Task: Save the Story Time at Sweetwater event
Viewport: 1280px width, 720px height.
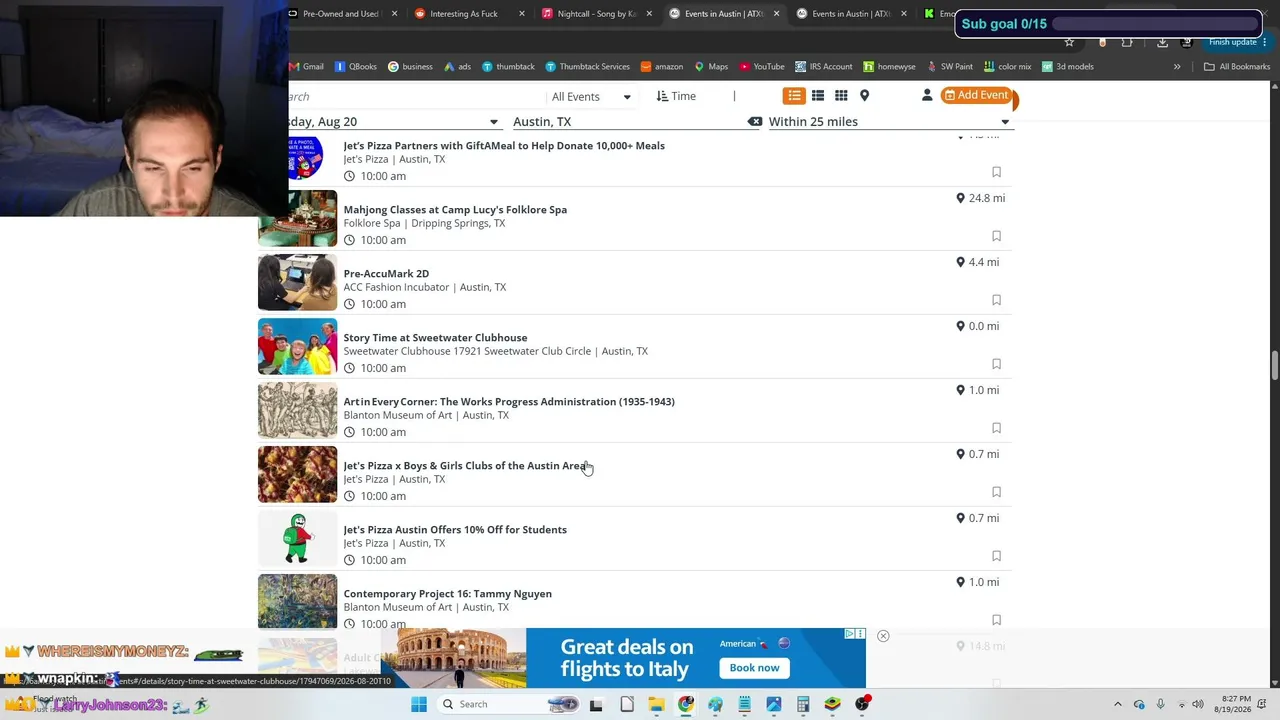Action: [996, 364]
